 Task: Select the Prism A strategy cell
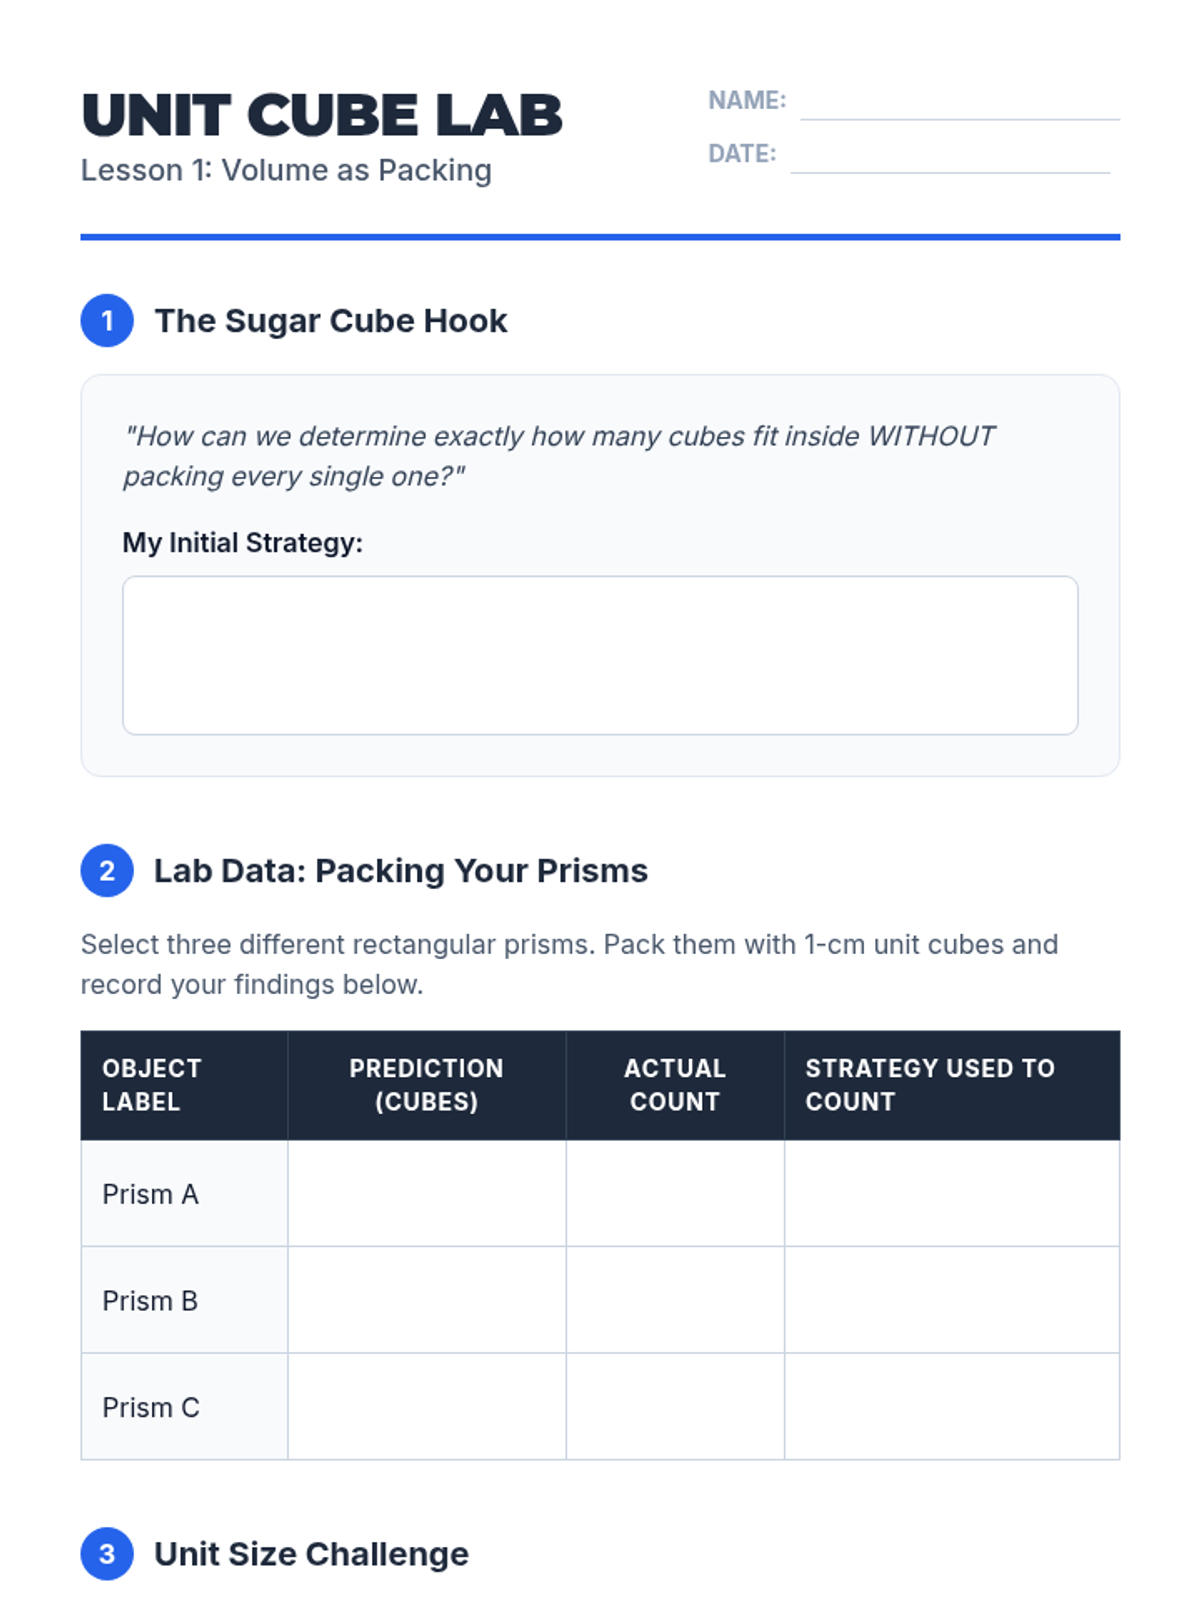952,1194
